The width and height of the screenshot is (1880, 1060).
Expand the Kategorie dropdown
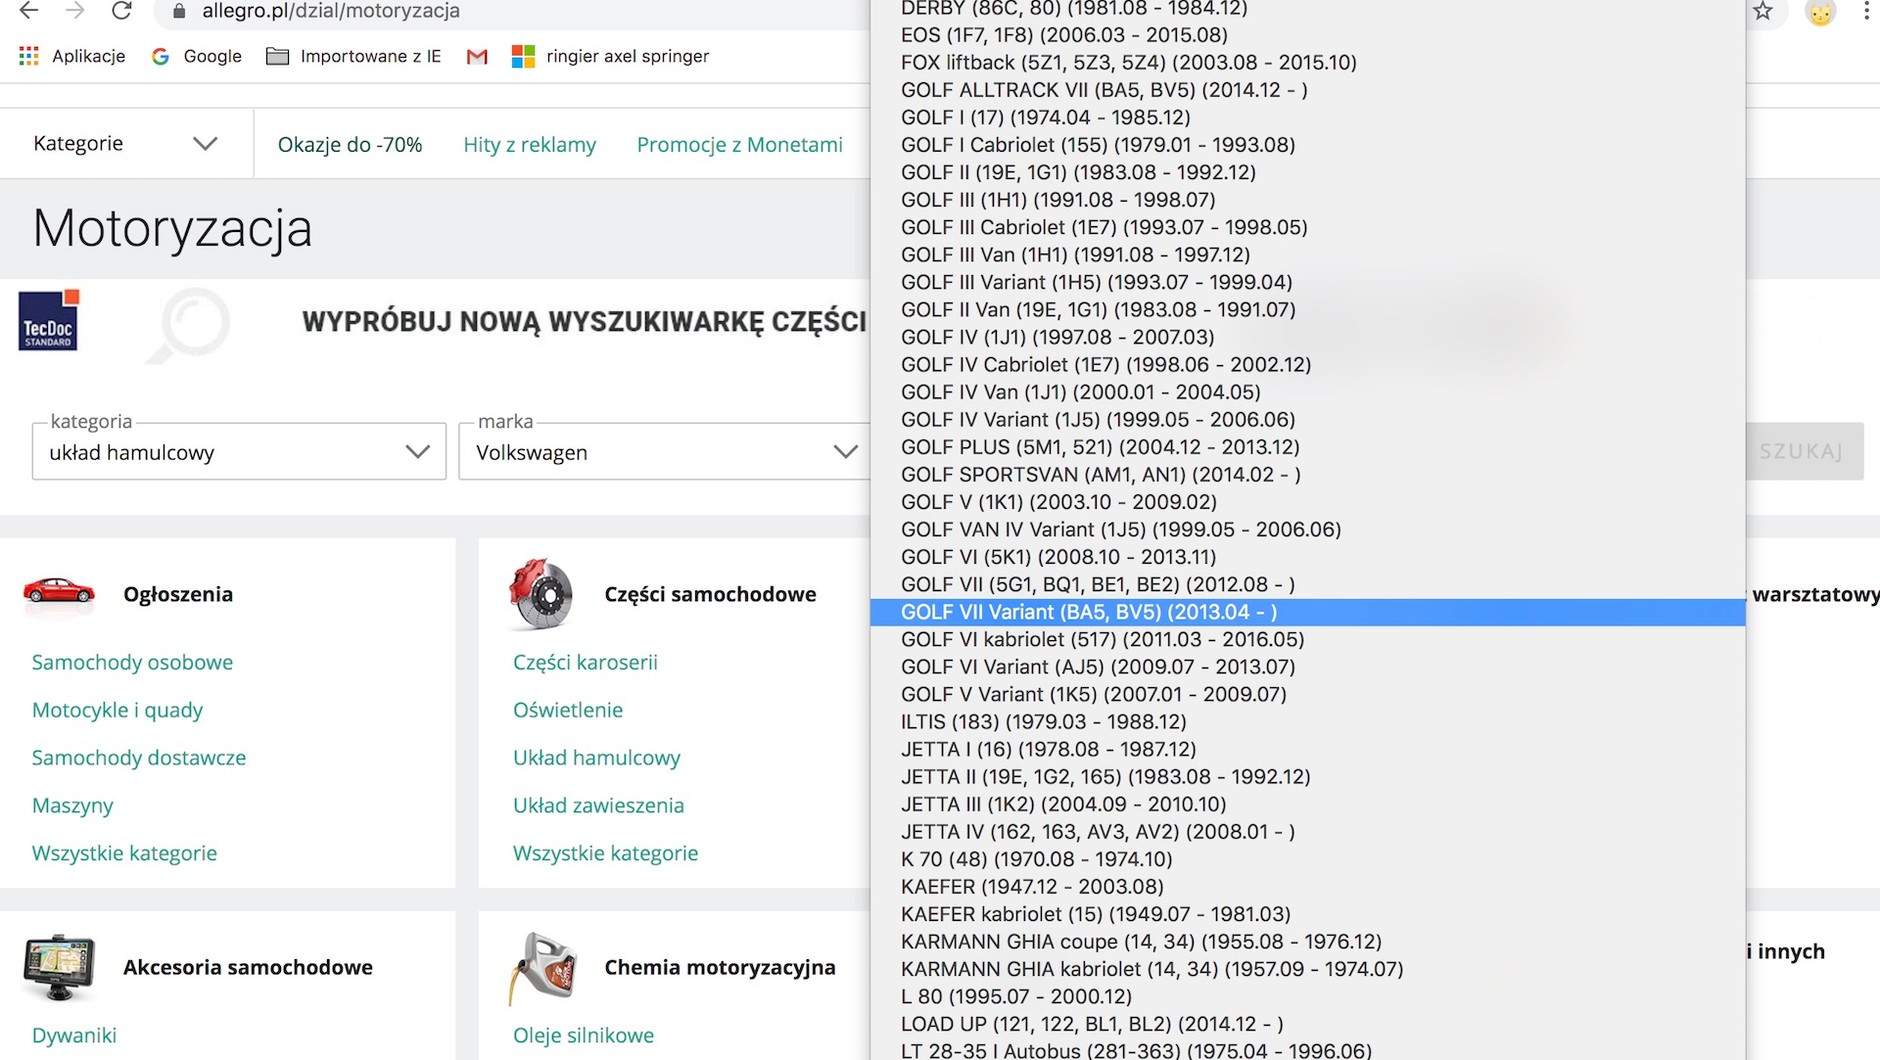[126, 143]
